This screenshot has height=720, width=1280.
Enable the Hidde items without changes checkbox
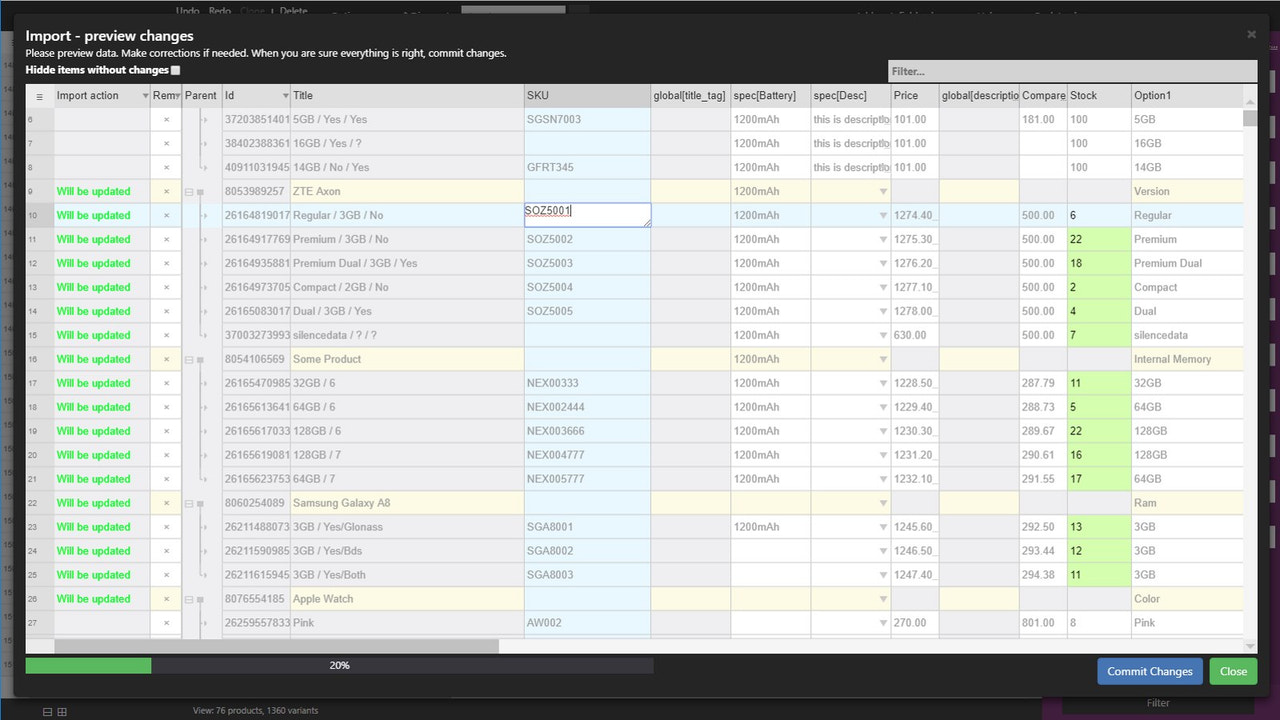tap(172, 70)
